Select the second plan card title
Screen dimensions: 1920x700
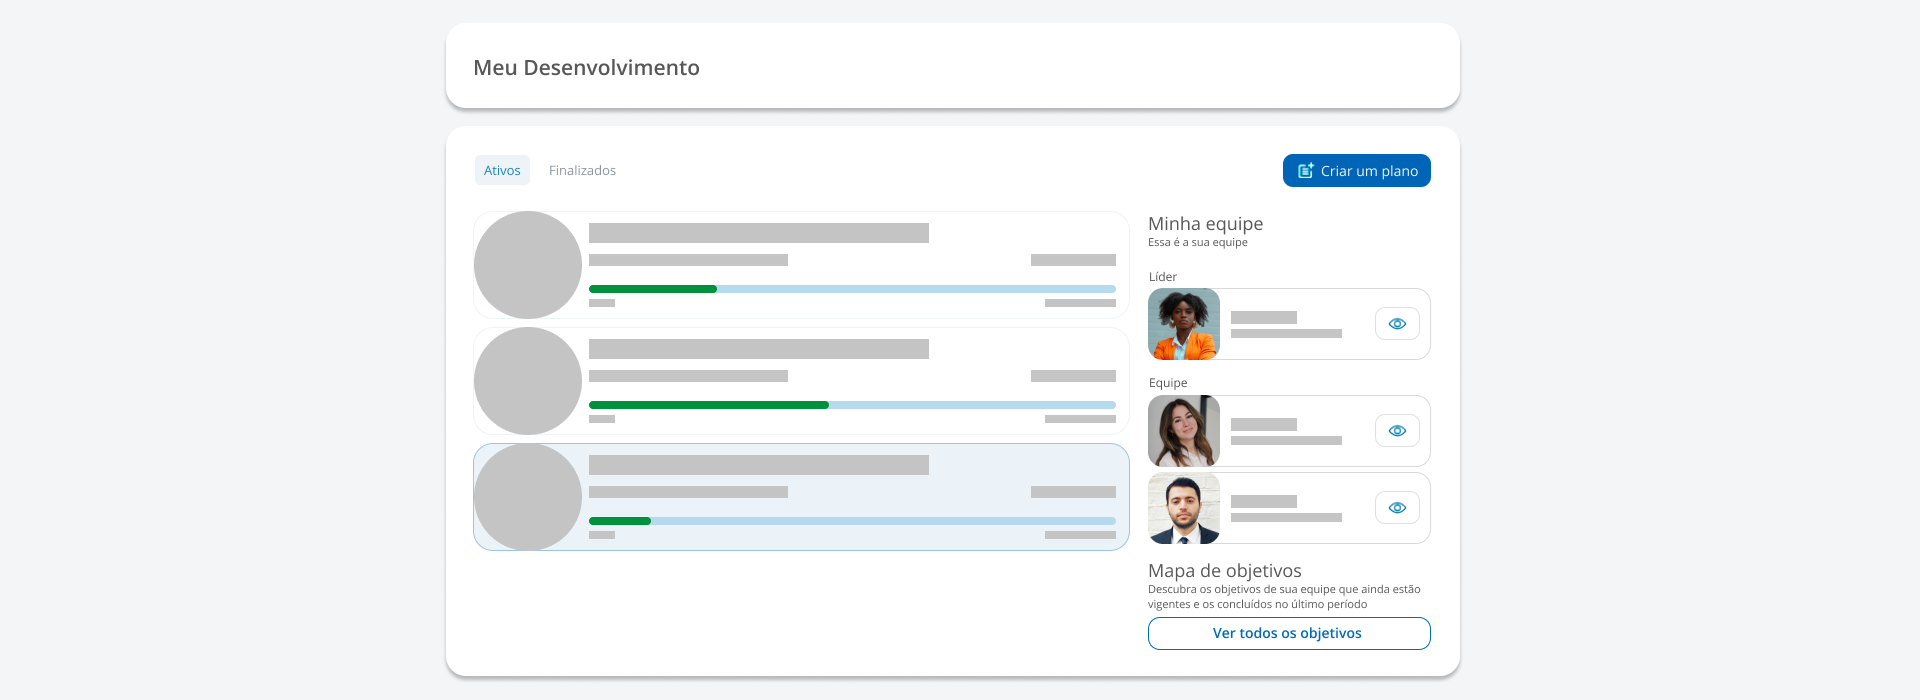pos(758,349)
